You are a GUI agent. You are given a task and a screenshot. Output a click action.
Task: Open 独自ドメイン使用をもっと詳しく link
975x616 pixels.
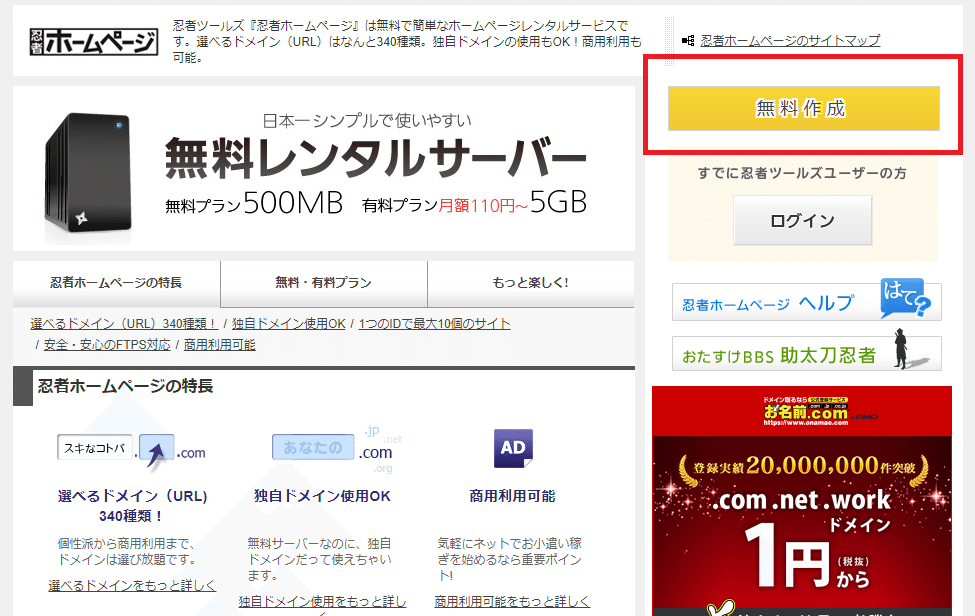pyautogui.click(x=322, y=602)
